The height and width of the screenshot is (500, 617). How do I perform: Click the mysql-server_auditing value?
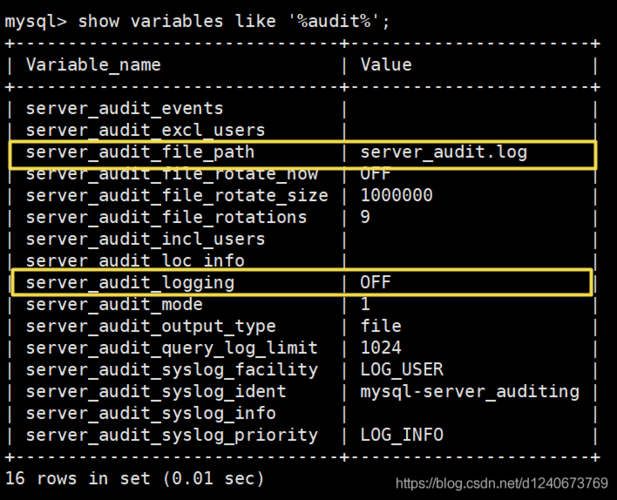470,392
